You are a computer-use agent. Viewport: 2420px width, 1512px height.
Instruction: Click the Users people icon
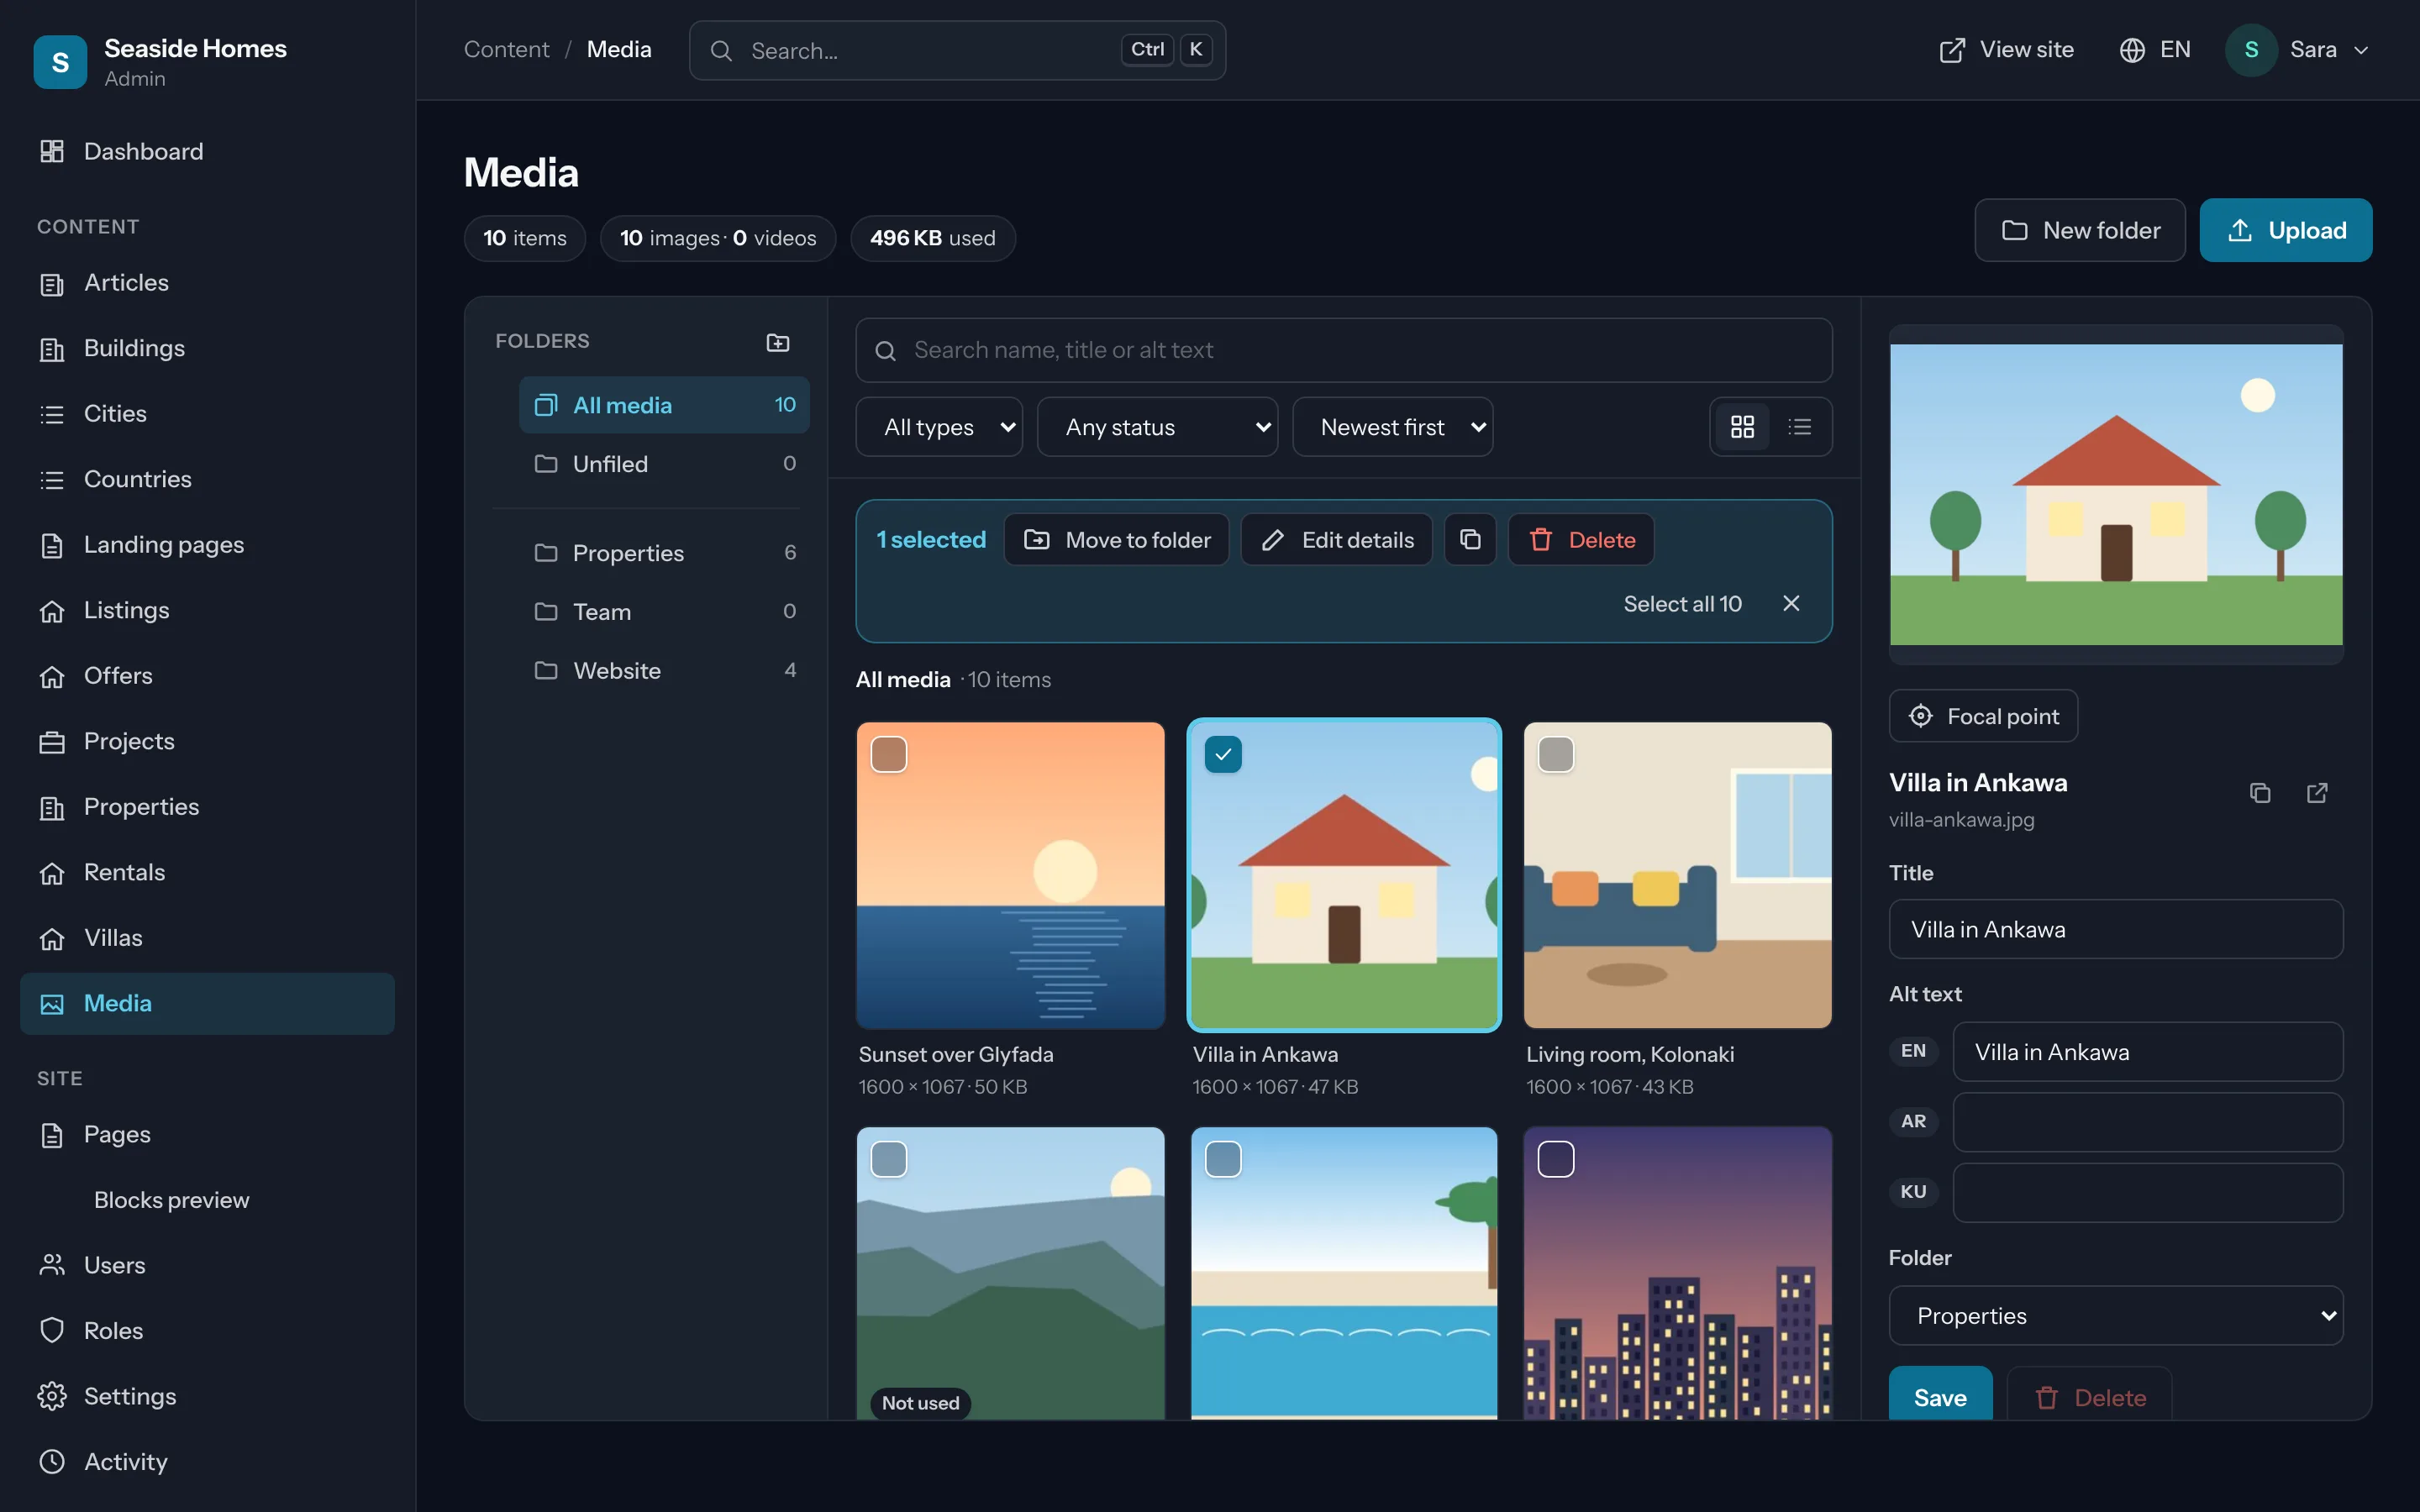[x=52, y=1265]
